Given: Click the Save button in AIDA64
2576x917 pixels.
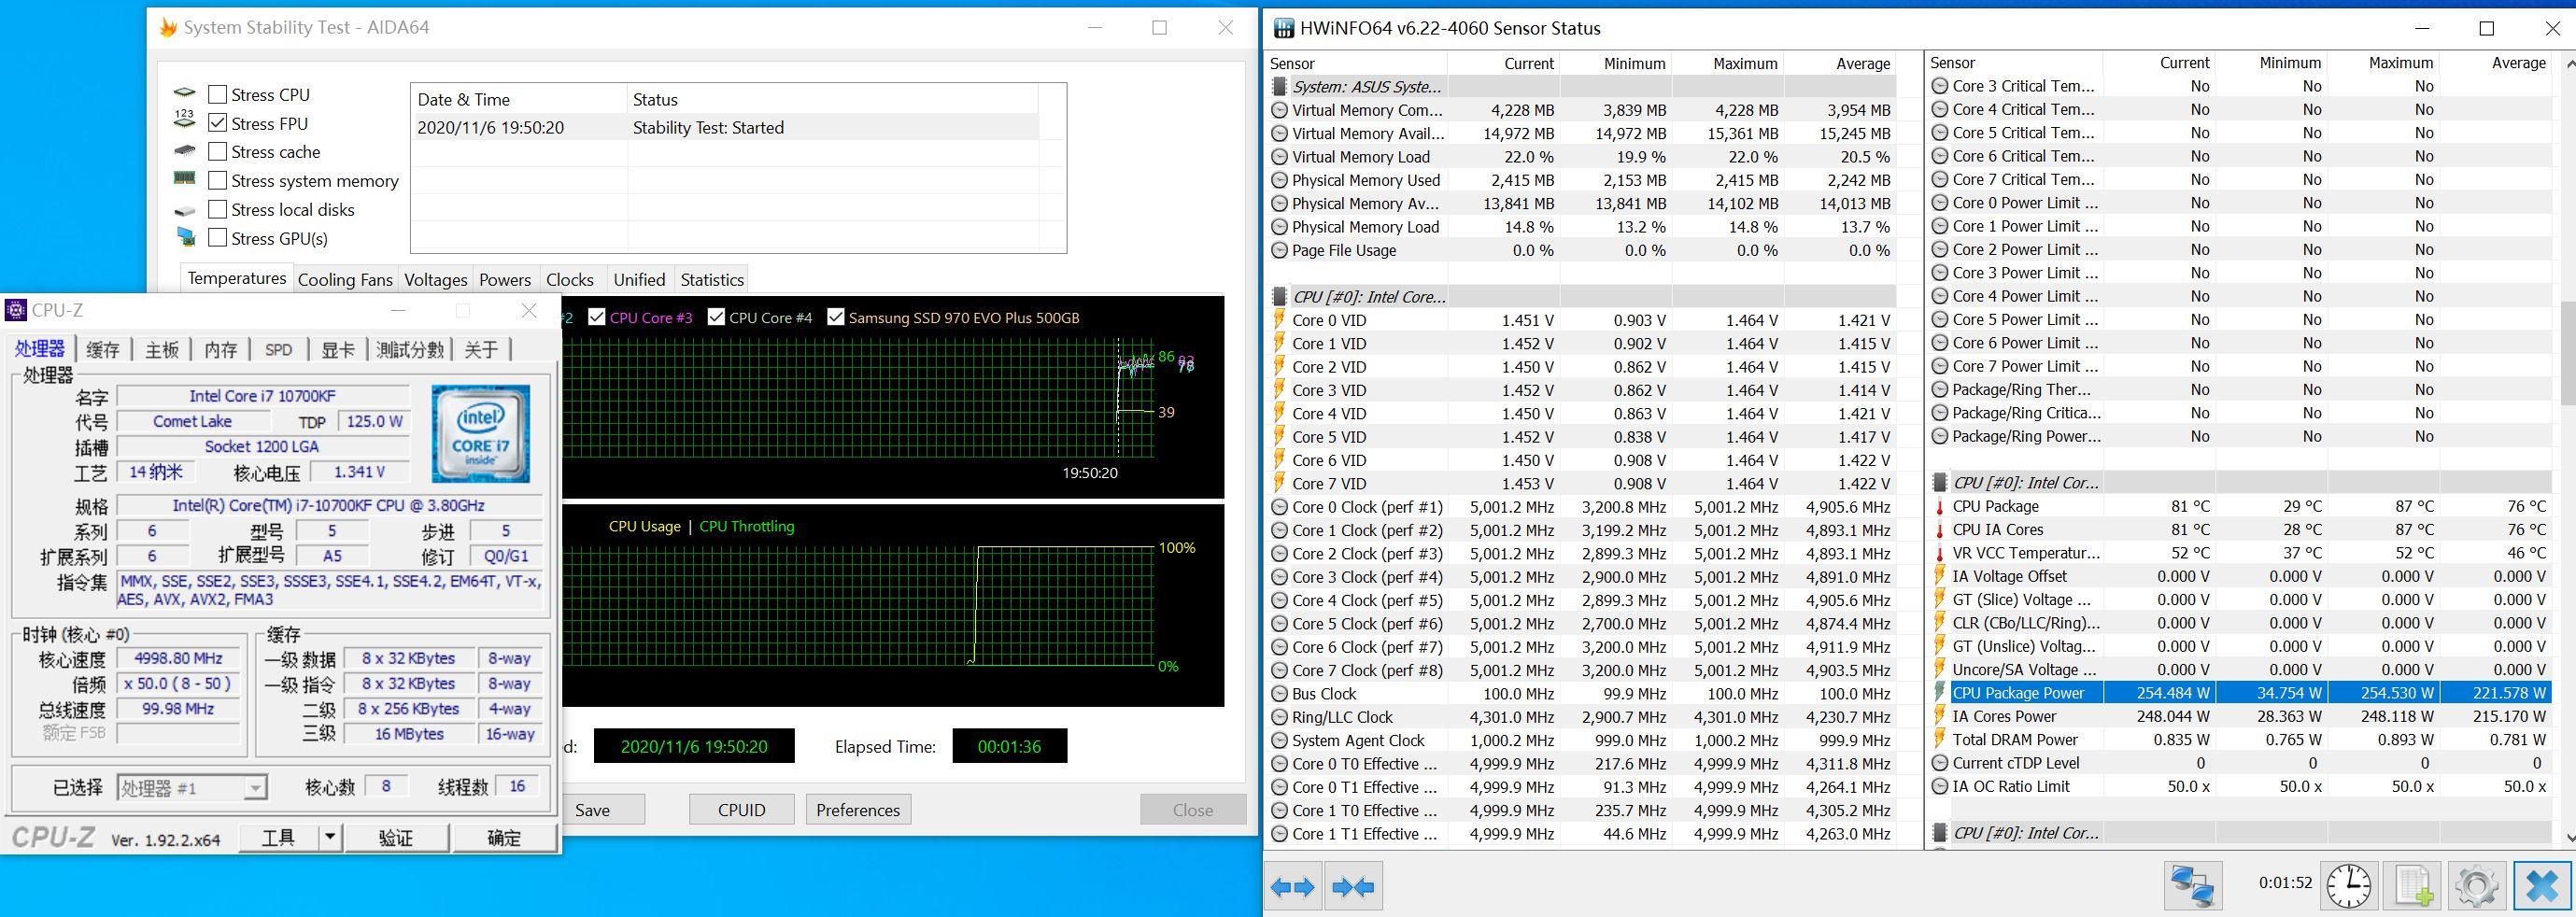Looking at the screenshot, I should (x=593, y=810).
